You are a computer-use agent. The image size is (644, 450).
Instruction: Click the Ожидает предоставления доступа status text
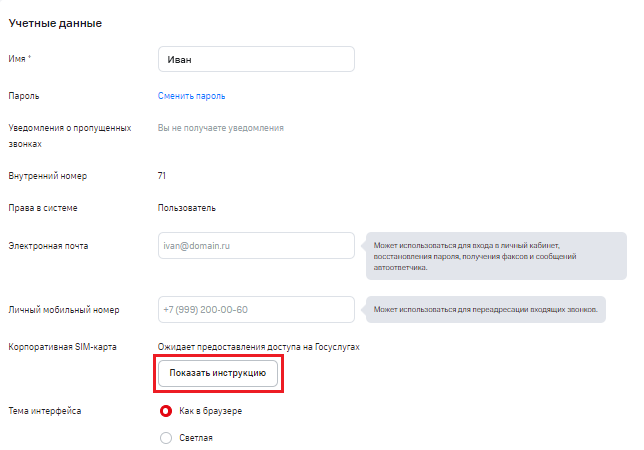(258, 346)
